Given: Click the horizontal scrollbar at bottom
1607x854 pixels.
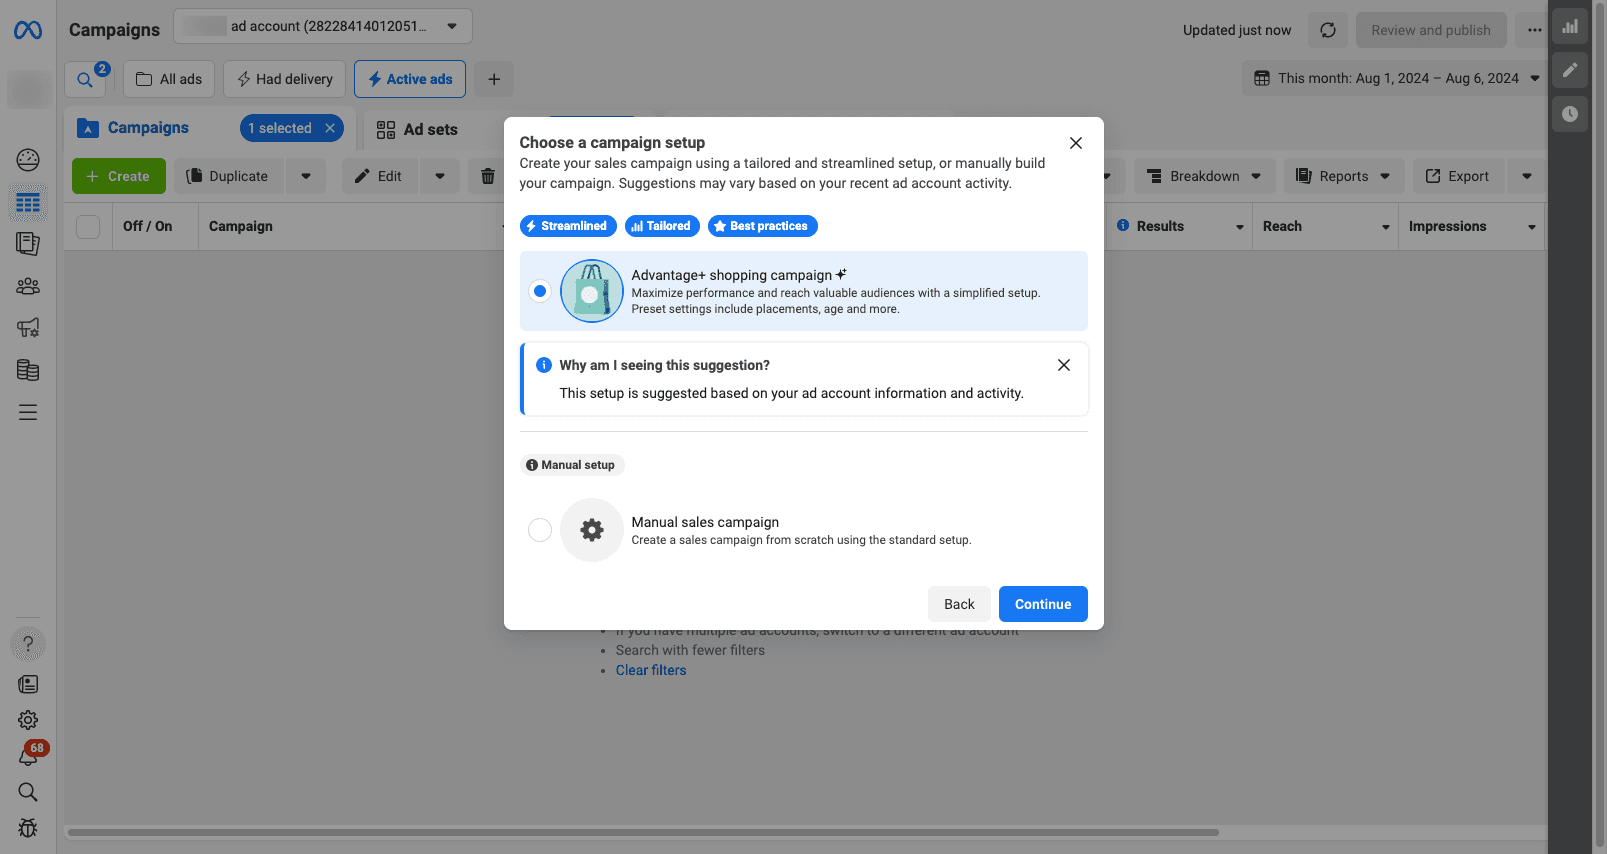Looking at the screenshot, I should 642,832.
